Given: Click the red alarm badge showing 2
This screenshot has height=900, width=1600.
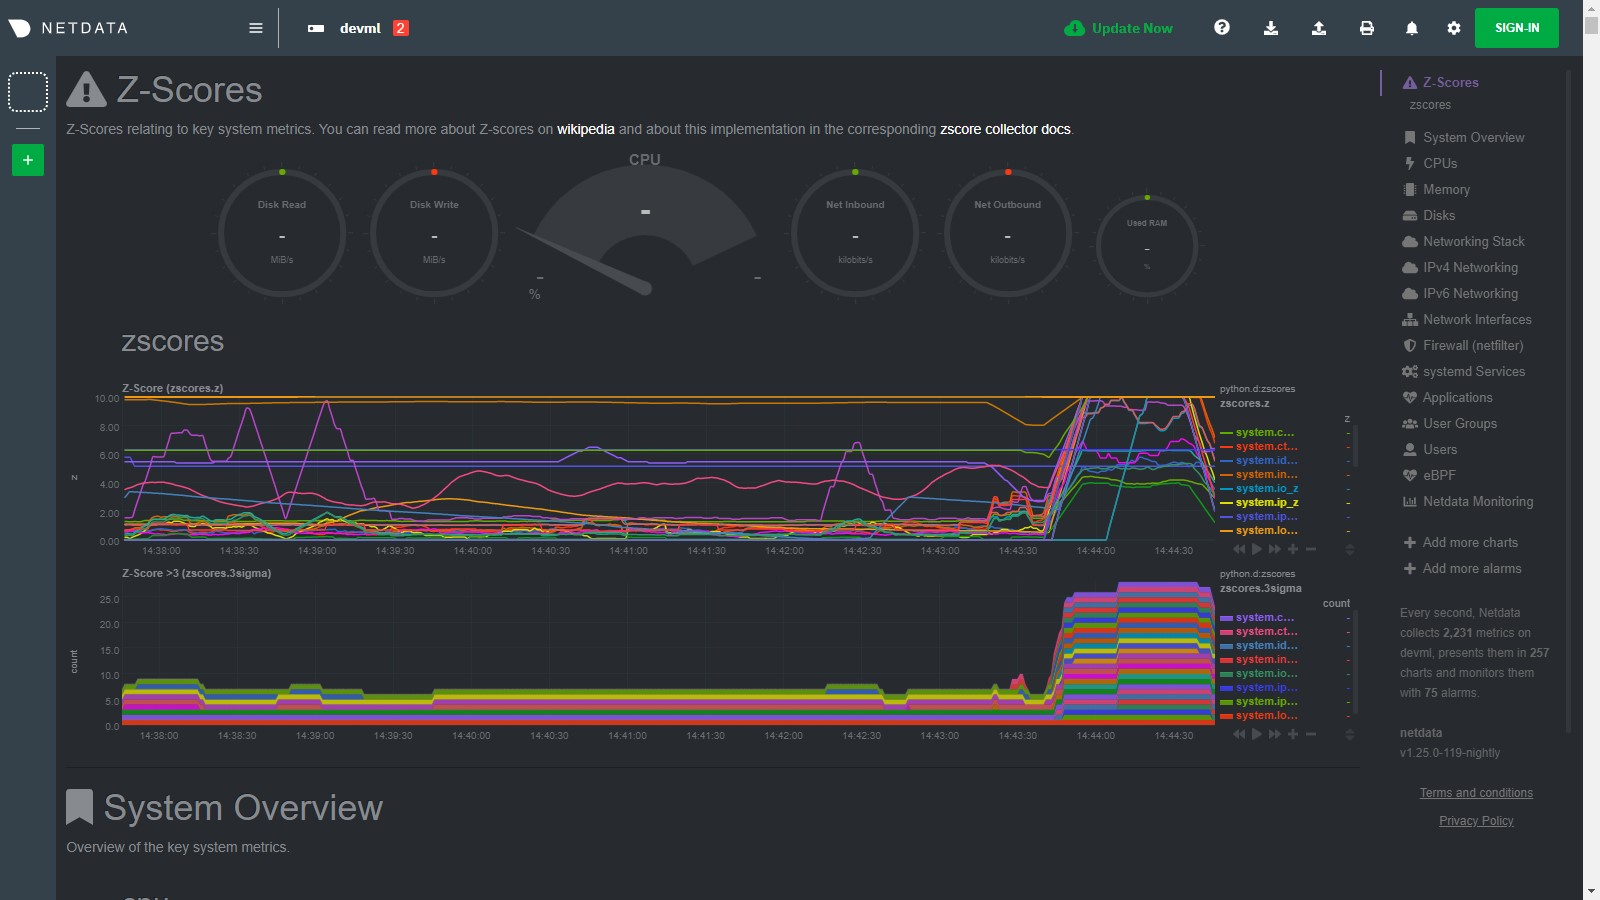Looking at the screenshot, I should [401, 28].
